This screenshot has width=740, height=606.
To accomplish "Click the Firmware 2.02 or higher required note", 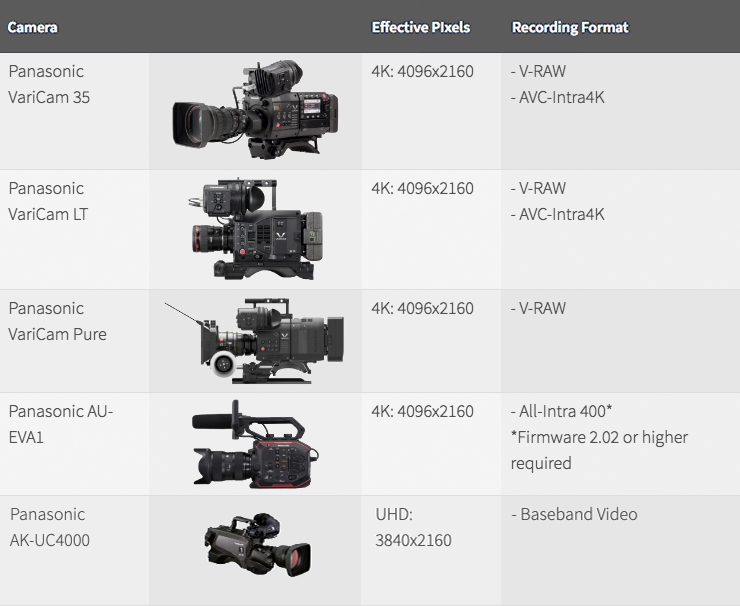I will (598, 450).
